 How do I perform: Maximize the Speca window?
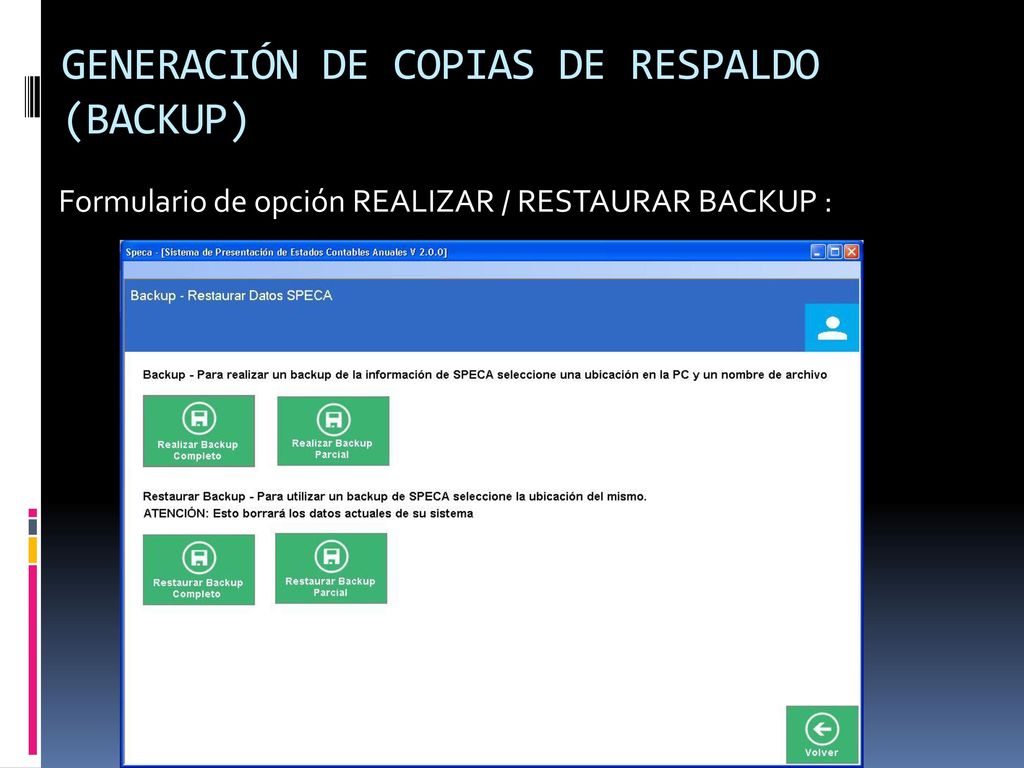(835, 251)
